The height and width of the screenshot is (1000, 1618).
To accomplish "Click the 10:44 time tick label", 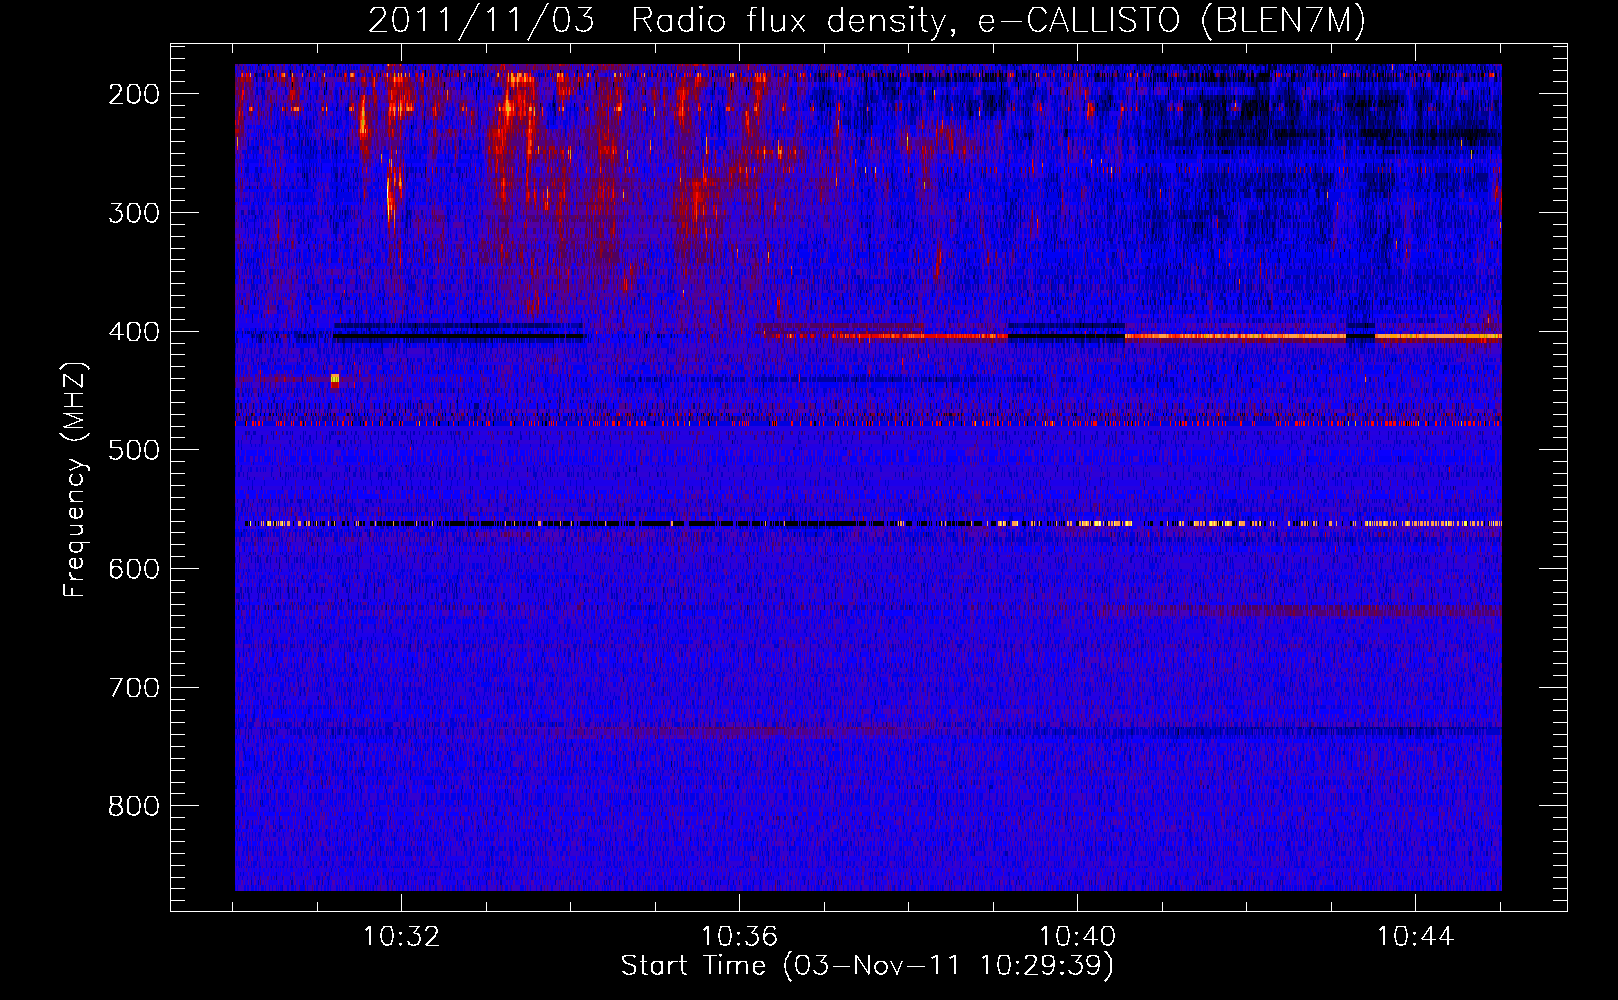I will pos(1415,936).
